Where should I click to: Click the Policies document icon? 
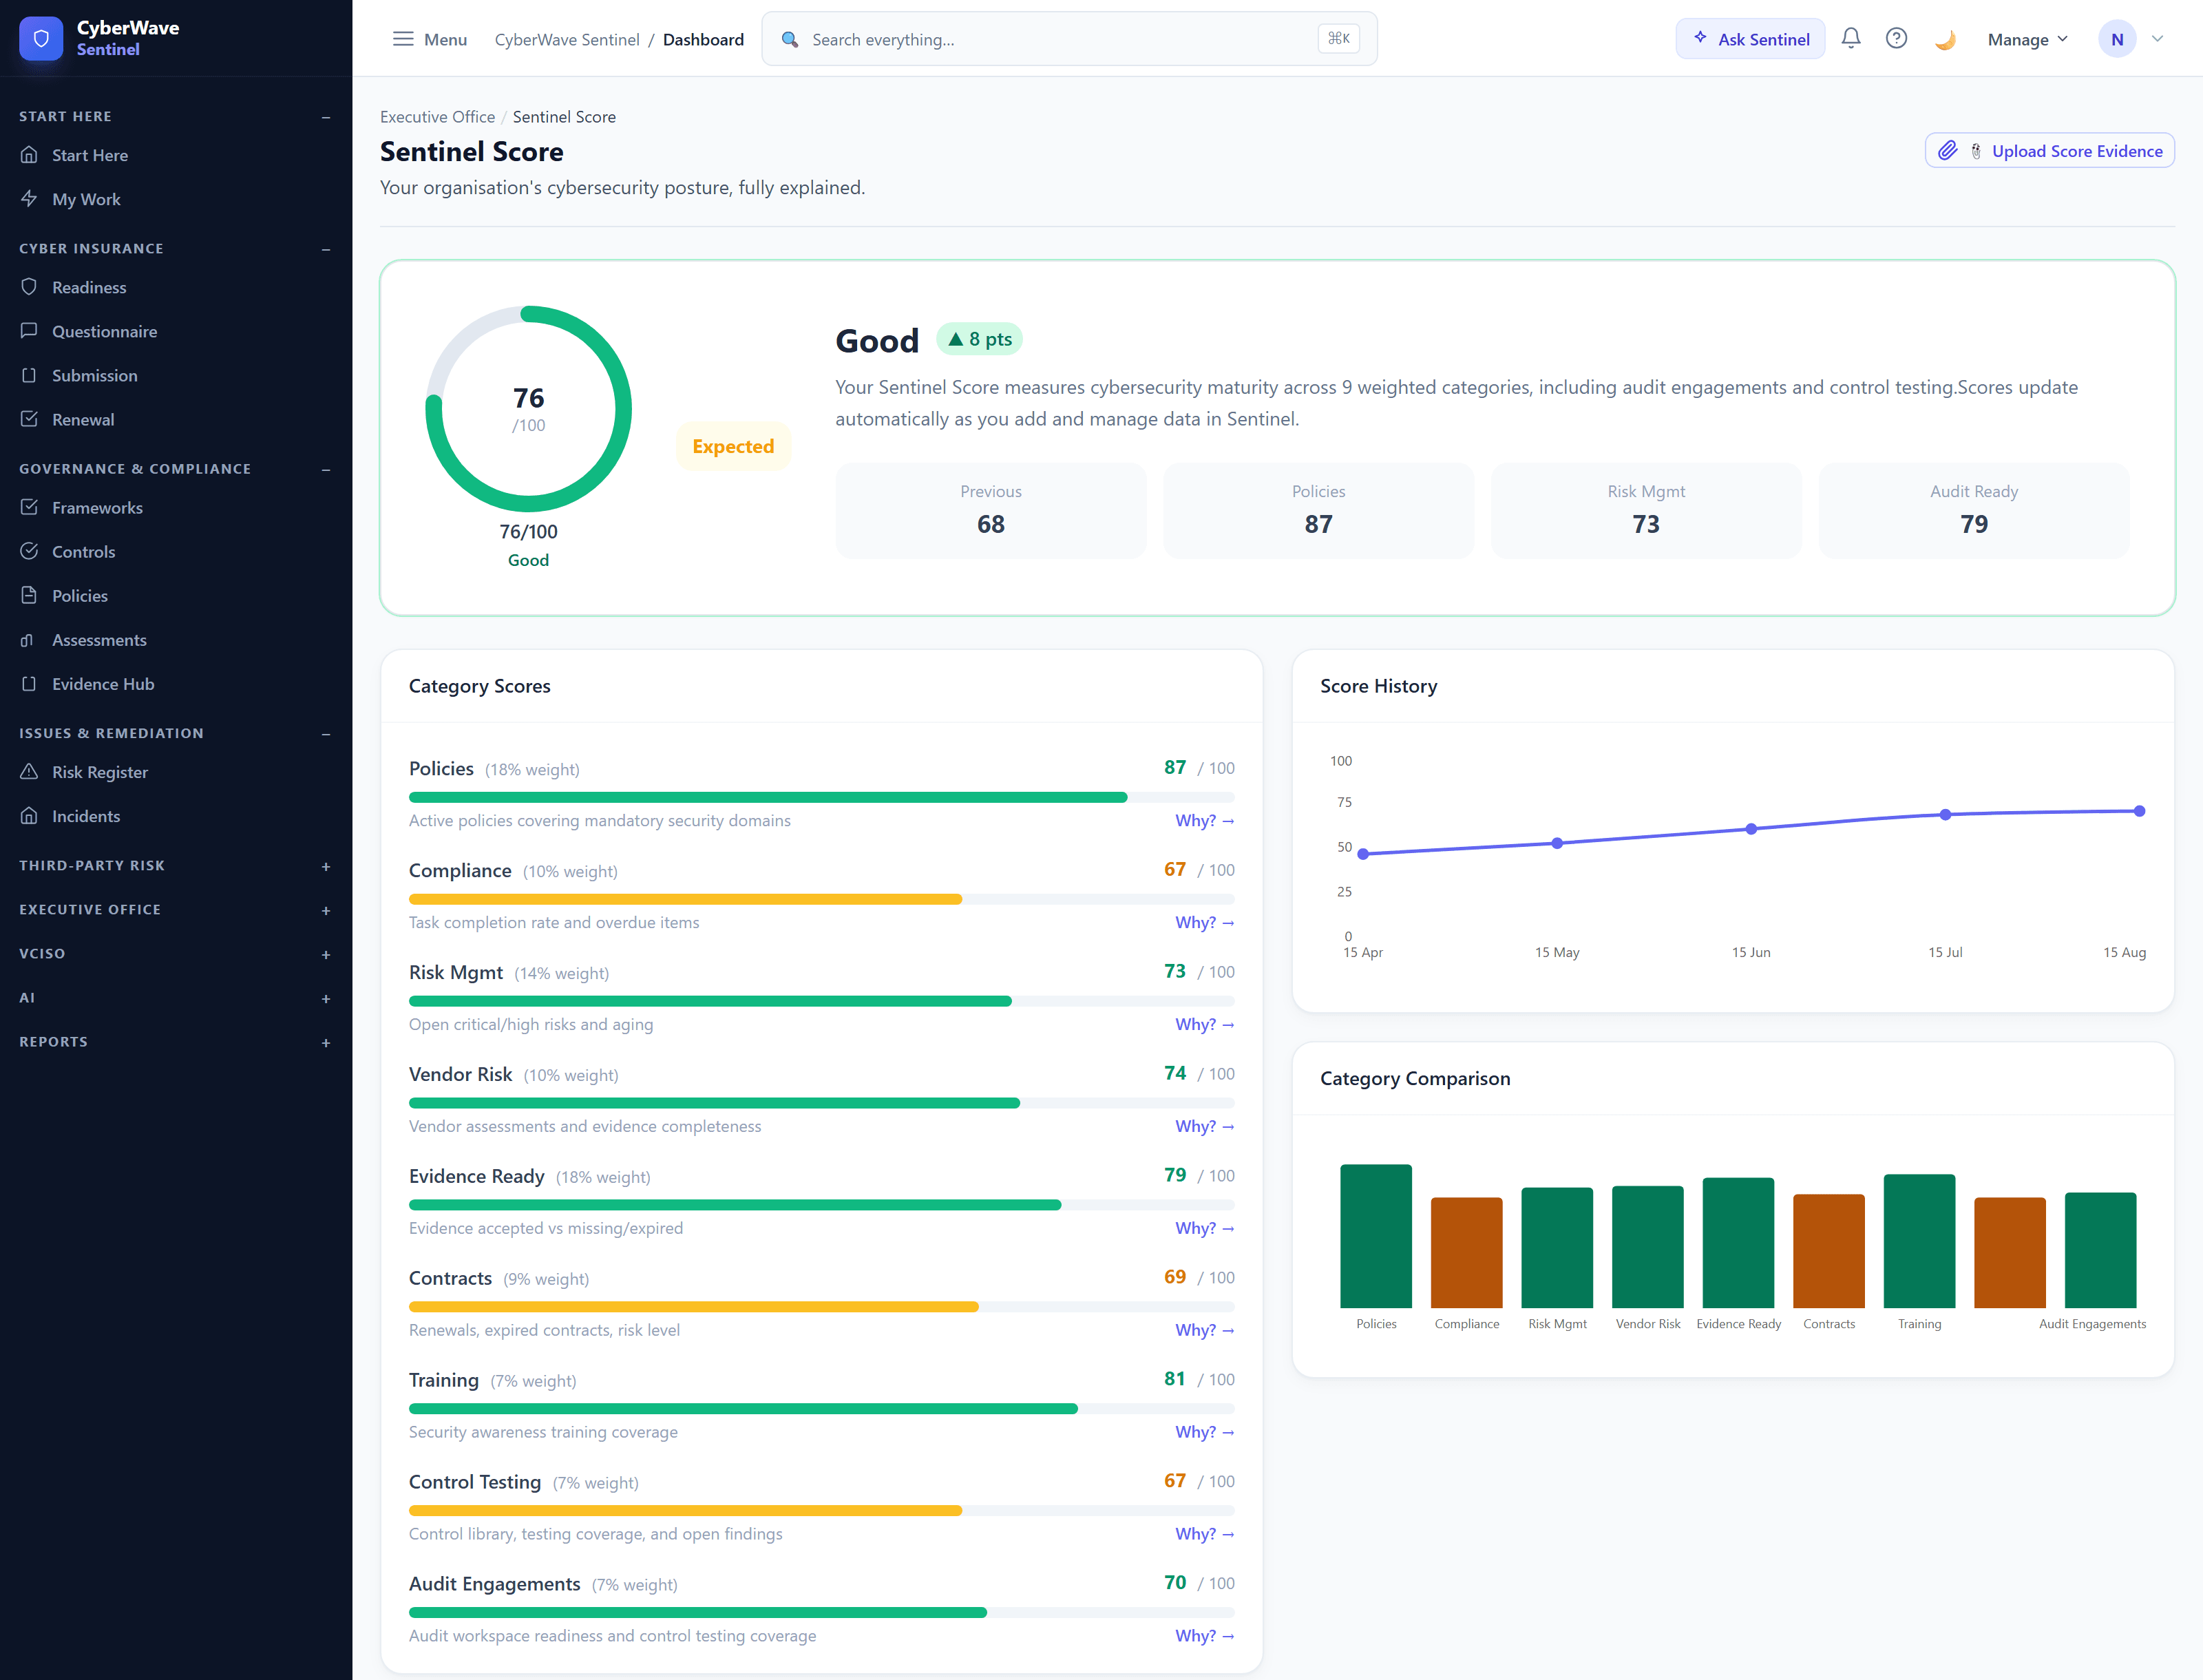pyautogui.click(x=29, y=595)
